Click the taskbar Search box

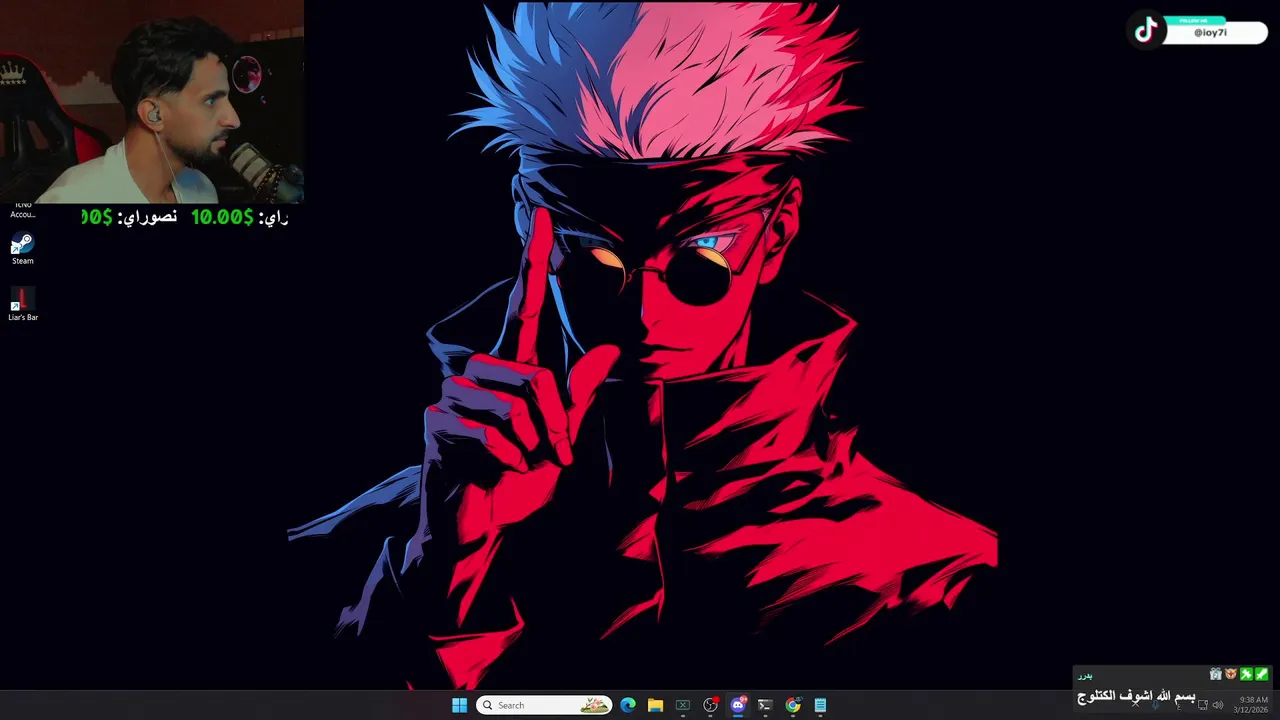[544, 705]
